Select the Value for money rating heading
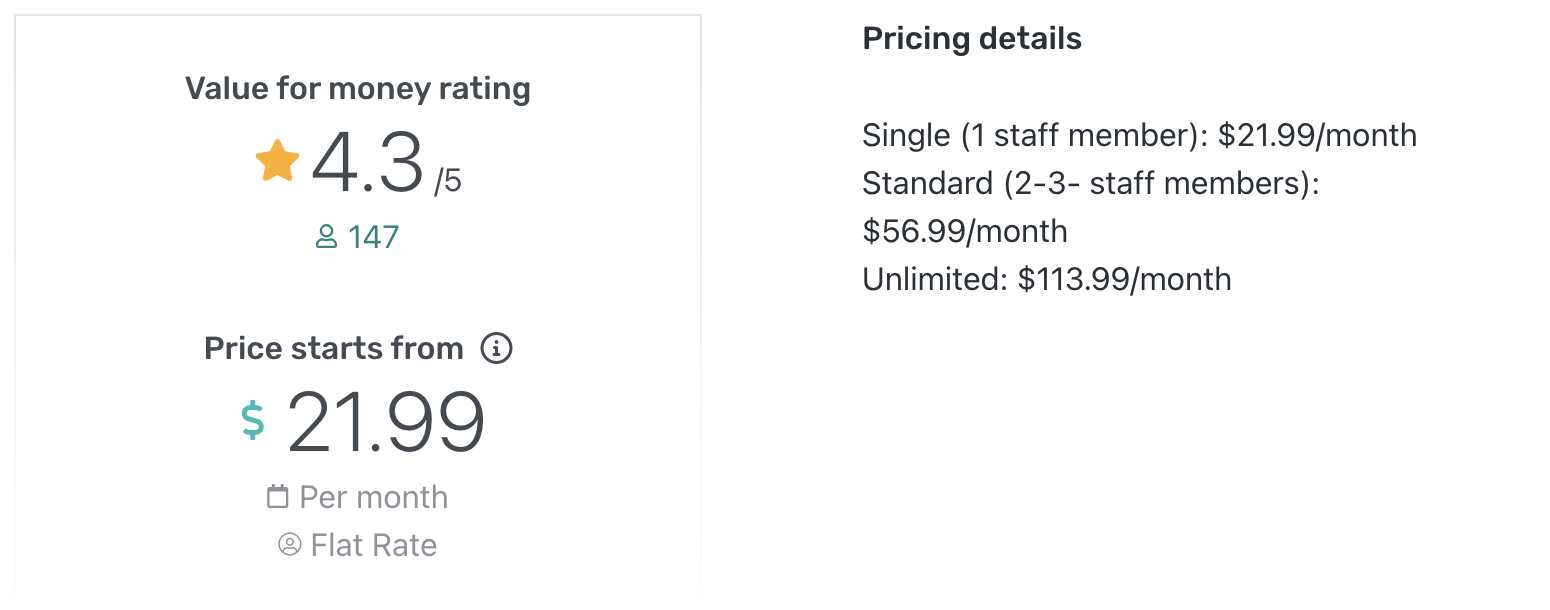This screenshot has height=610, width=1550. pos(358,89)
